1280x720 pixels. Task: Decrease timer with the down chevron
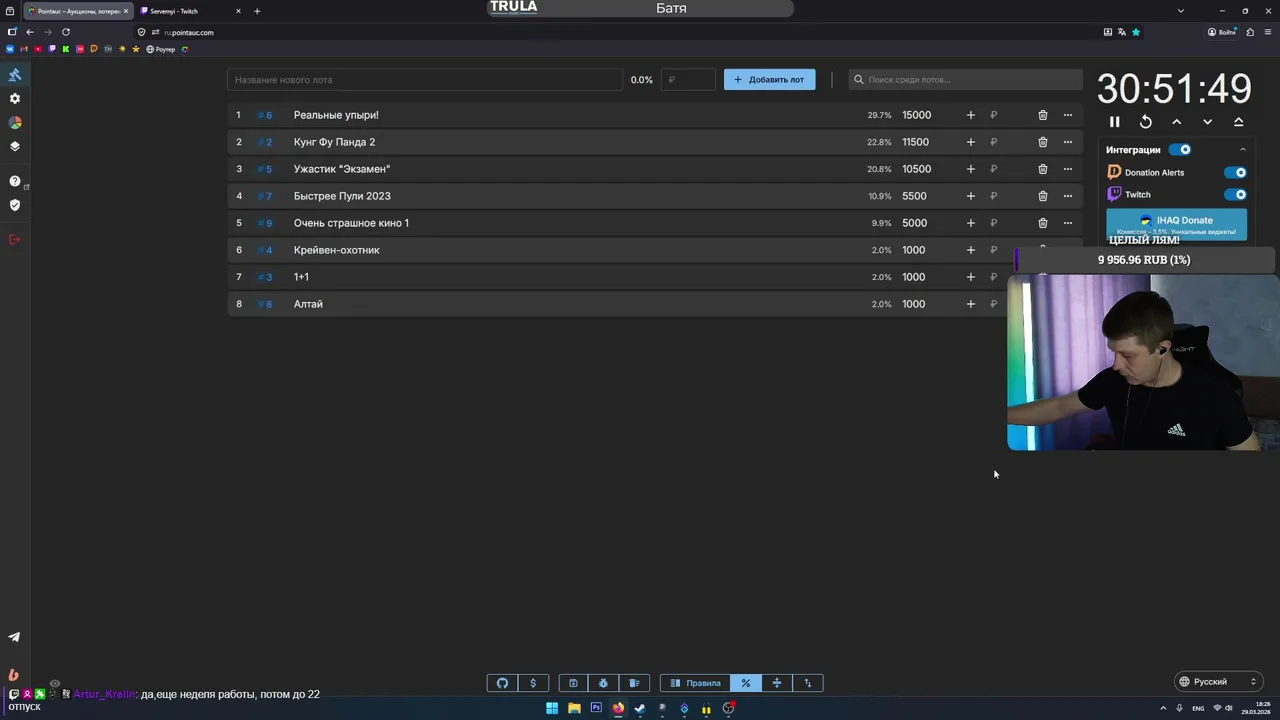(x=1208, y=122)
